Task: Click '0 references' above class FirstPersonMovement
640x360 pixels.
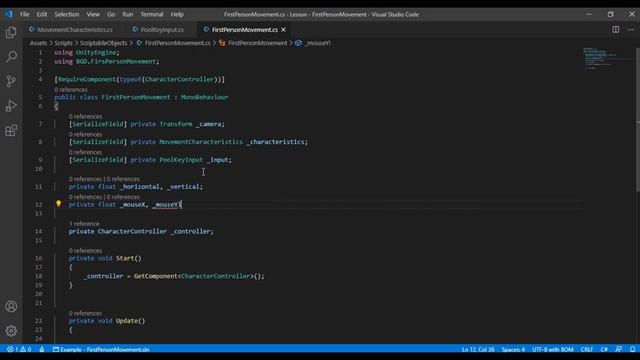Action: click(71, 89)
